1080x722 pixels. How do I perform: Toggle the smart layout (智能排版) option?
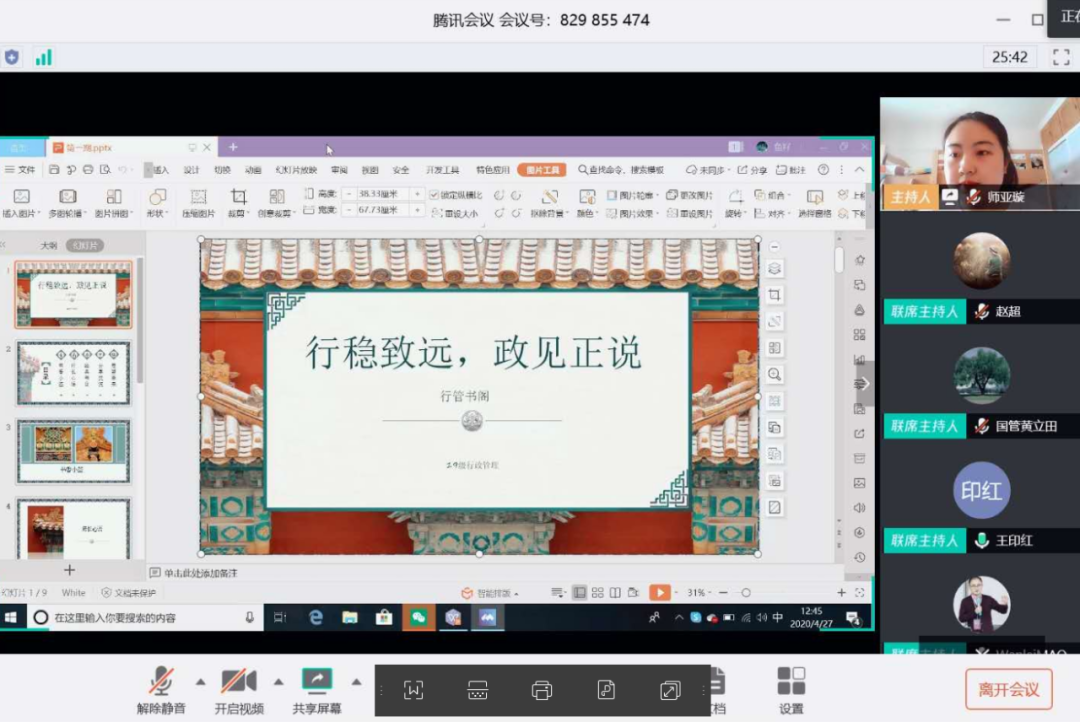(489, 593)
